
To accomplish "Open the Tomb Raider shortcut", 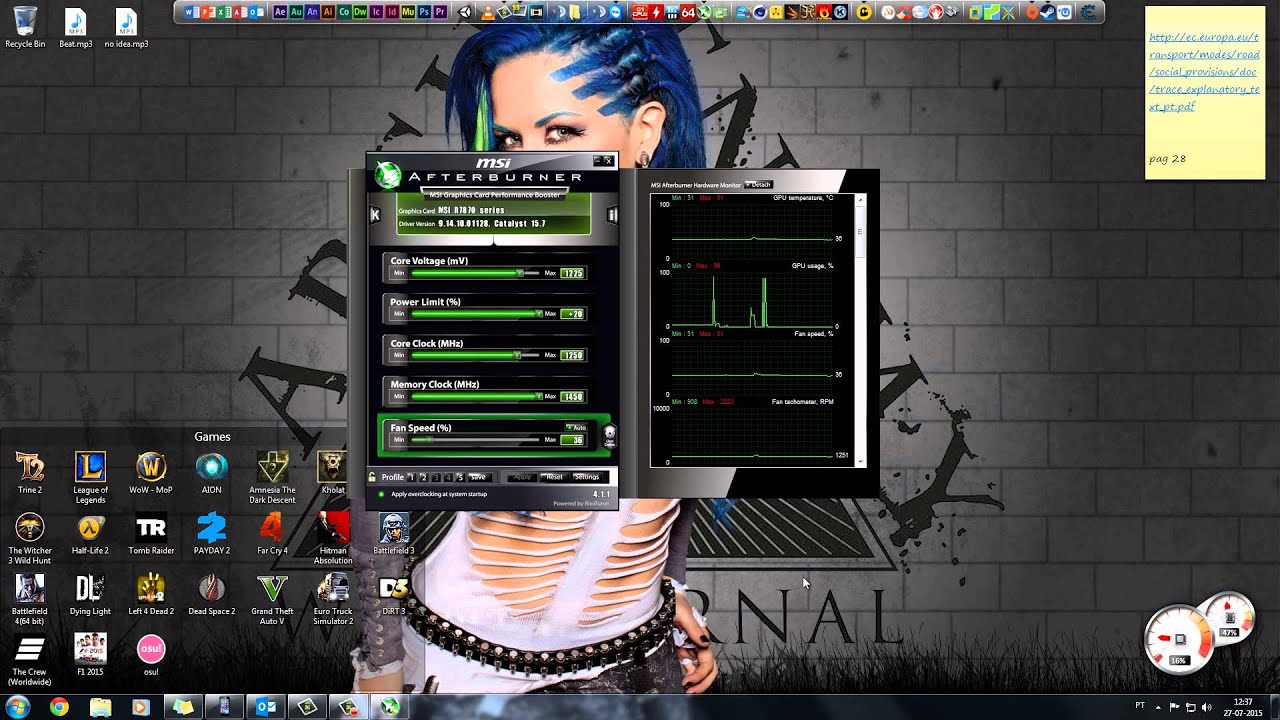I will pos(151,534).
